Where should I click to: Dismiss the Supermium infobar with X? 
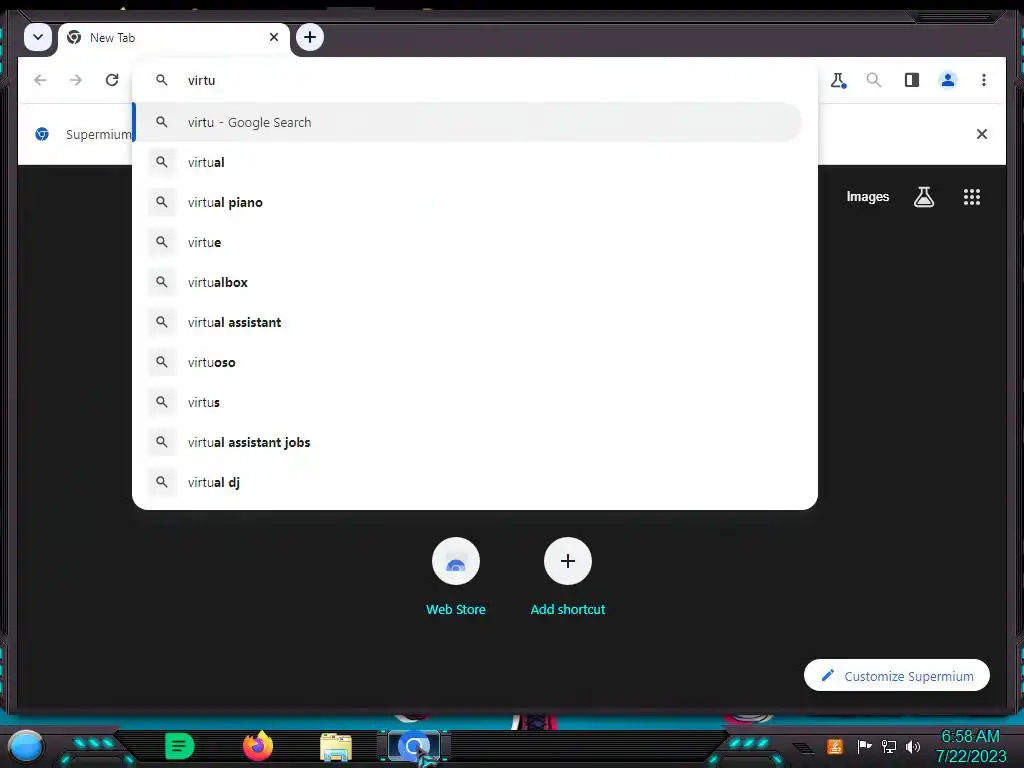point(982,134)
